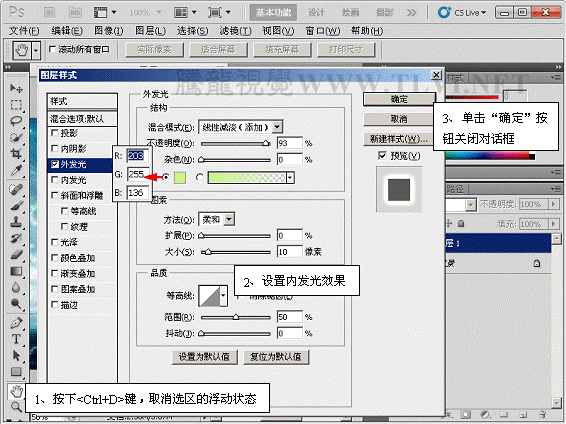Expand more workspaces chevron

[x=411, y=13]
